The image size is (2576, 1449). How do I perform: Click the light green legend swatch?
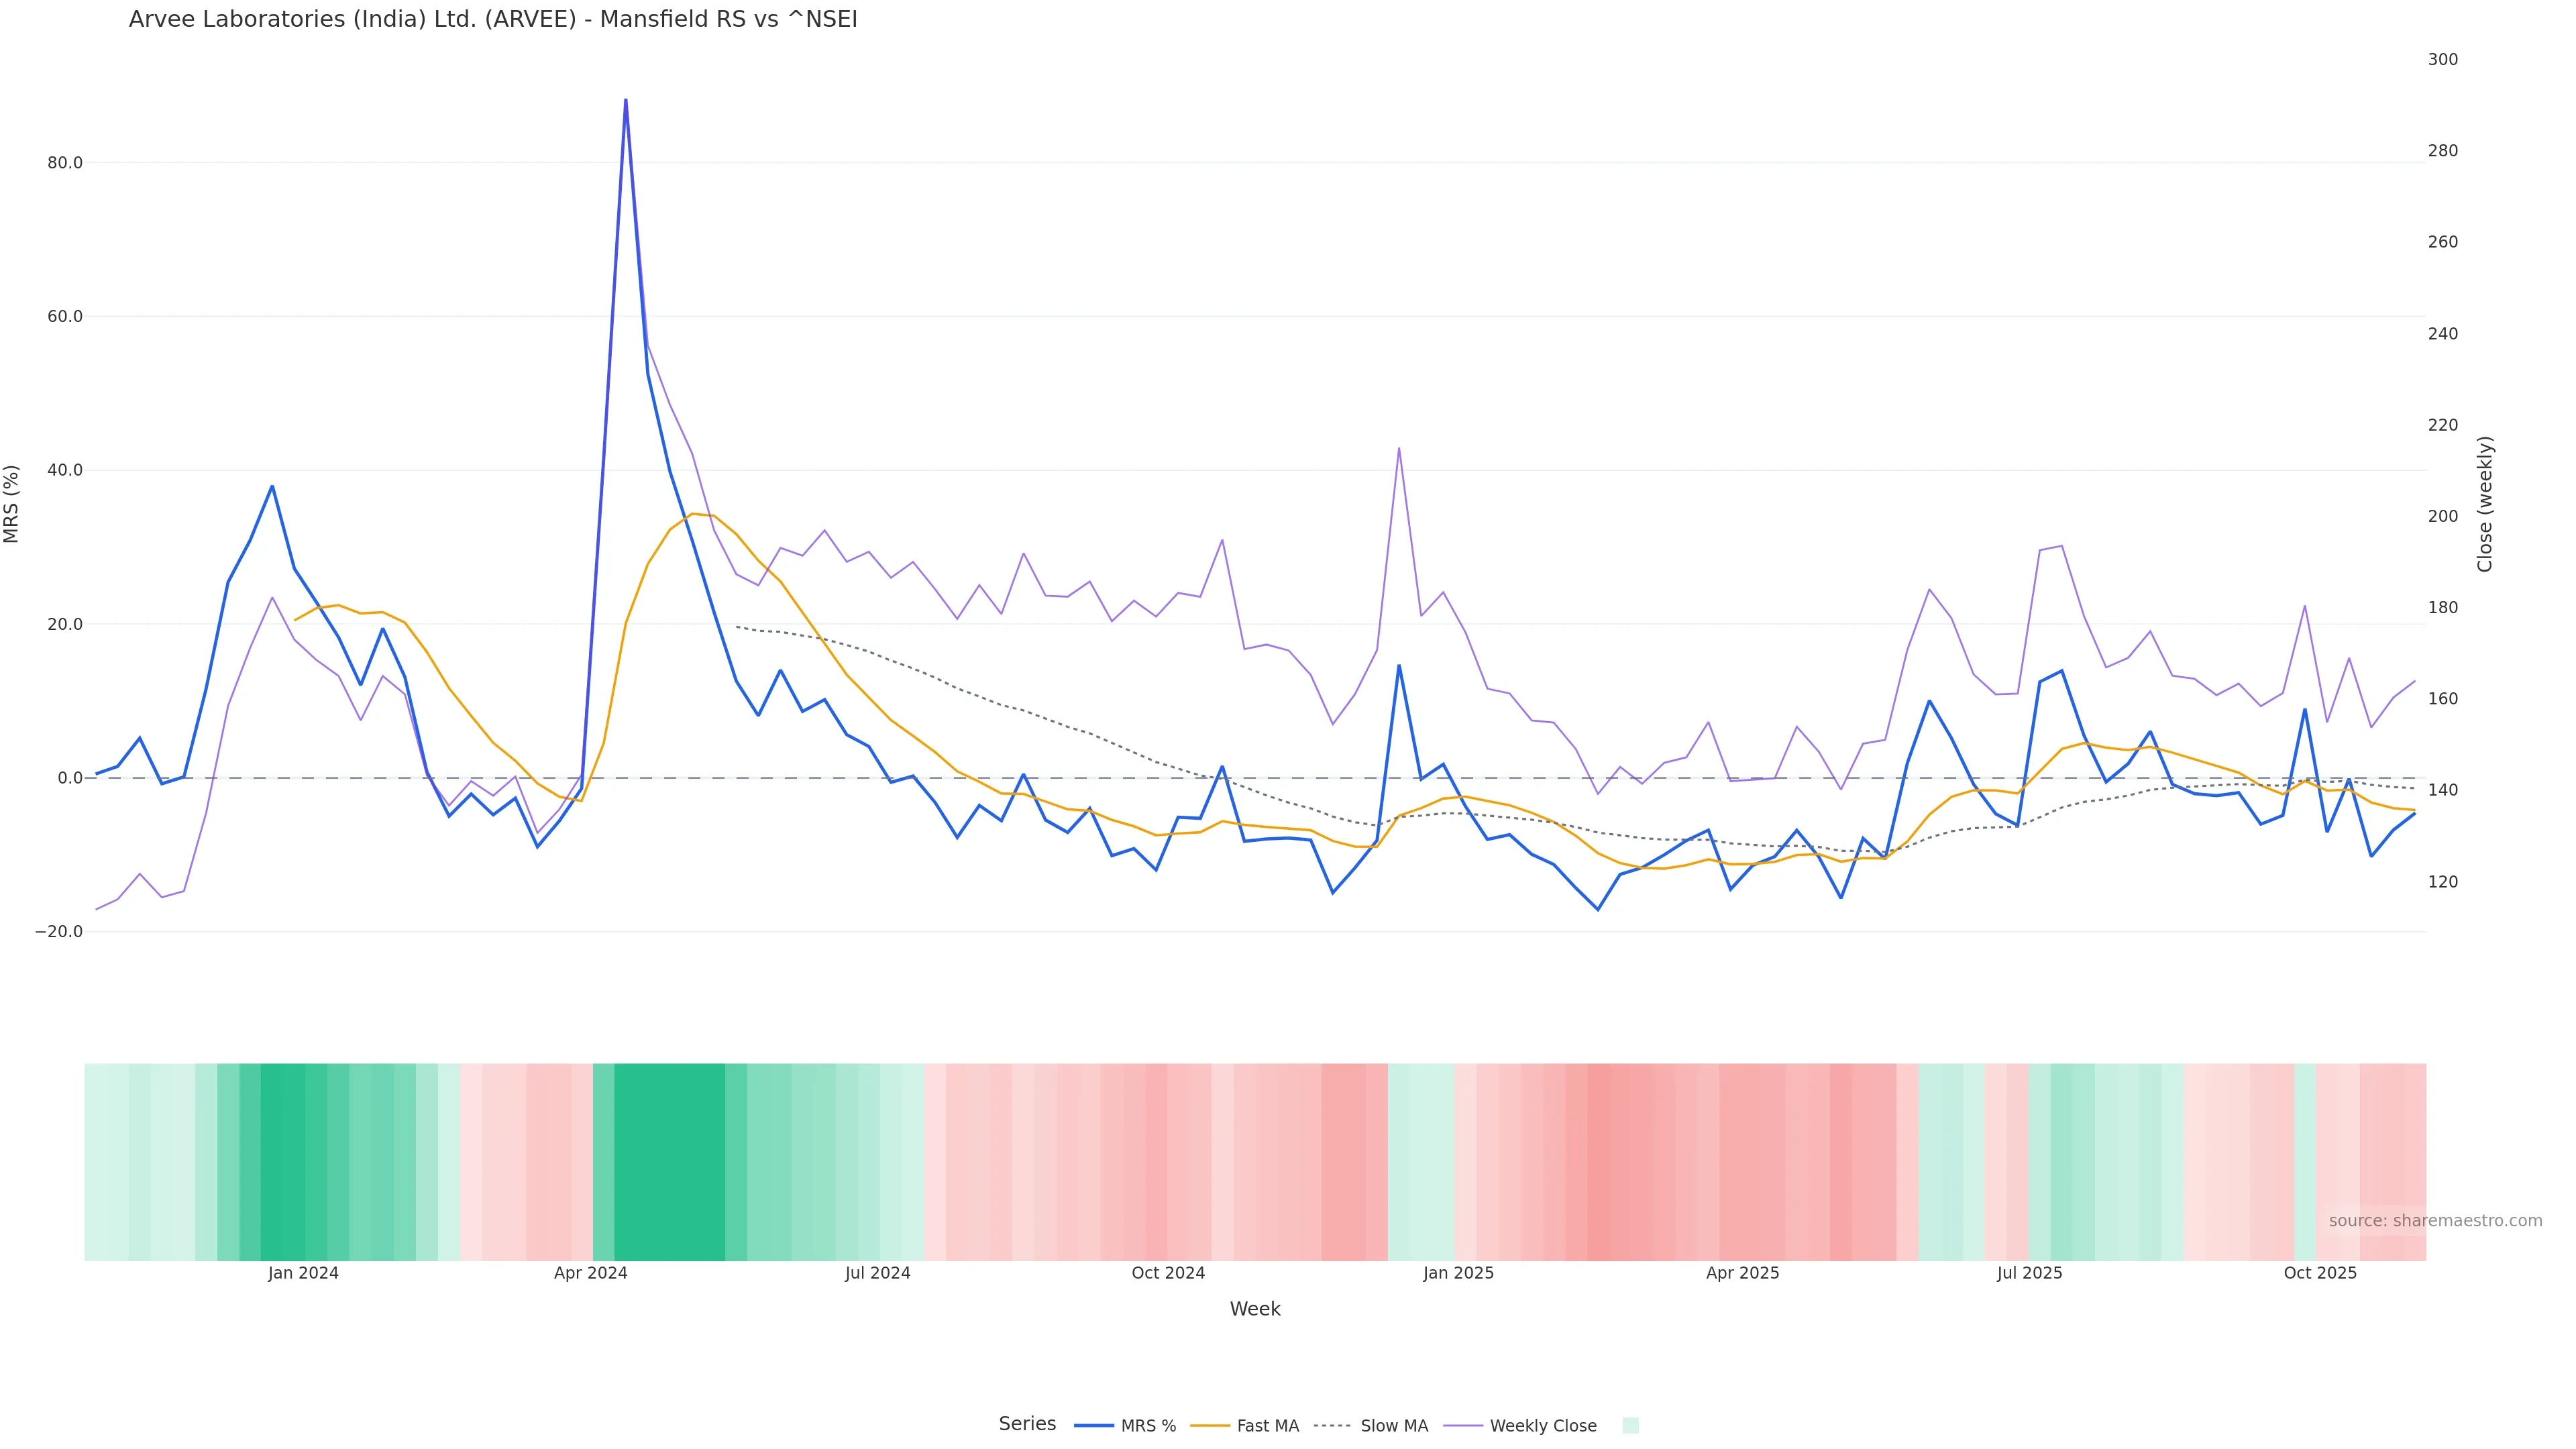pyautogui.click(x=1630, y=1426)
